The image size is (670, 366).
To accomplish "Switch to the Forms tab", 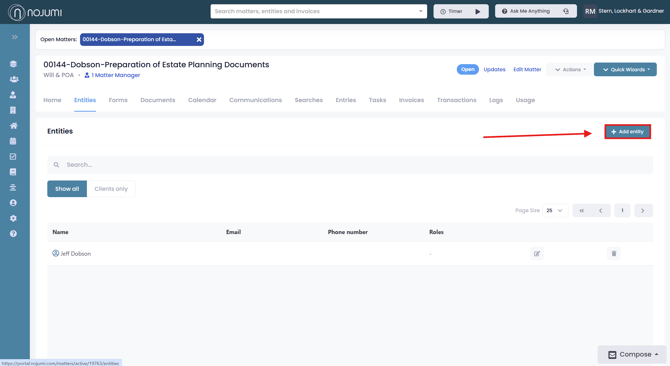I will pos(118,100).
